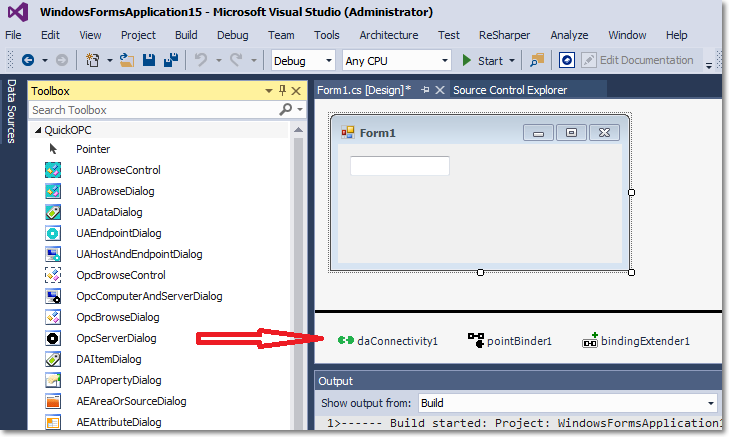
Task: Select the OpcServerDialog toolbox item
Action: 116,338
